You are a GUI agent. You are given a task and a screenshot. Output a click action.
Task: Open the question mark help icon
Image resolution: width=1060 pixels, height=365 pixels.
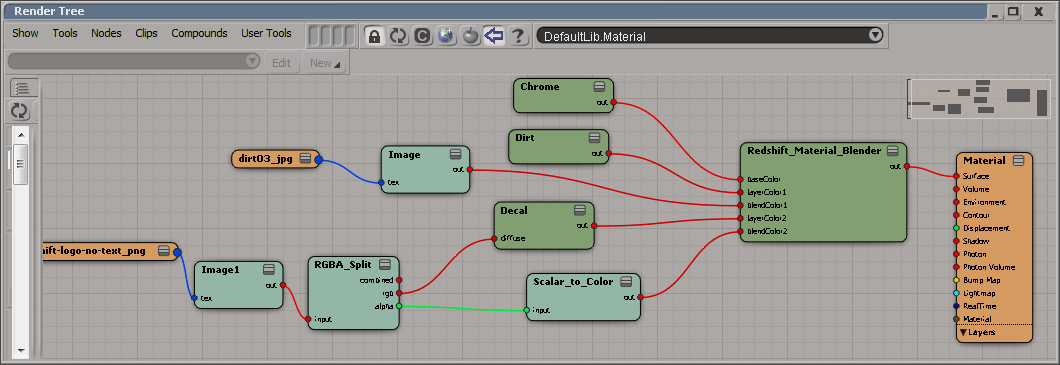(518, 35)
